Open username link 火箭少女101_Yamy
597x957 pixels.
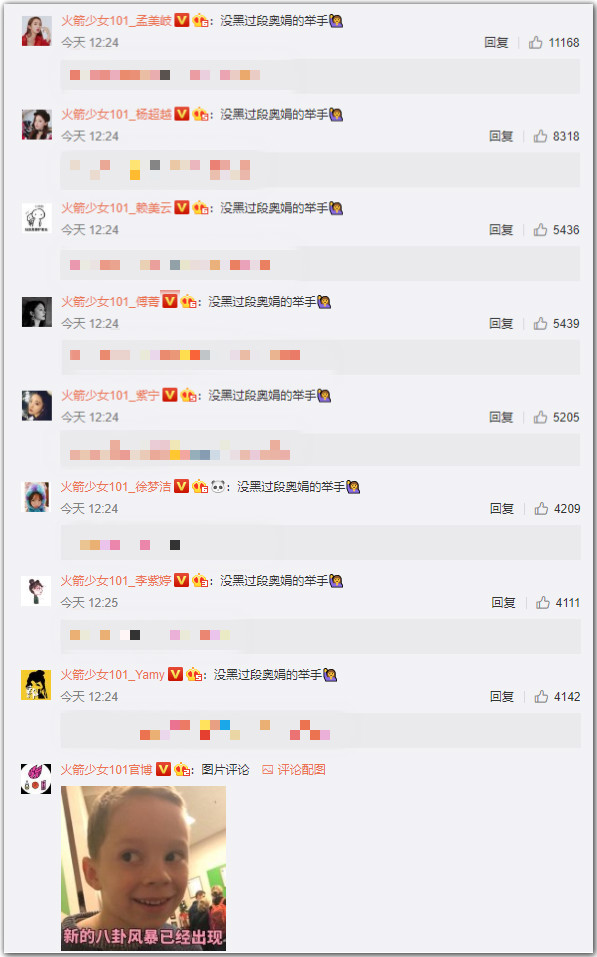(x=112, y=674)
